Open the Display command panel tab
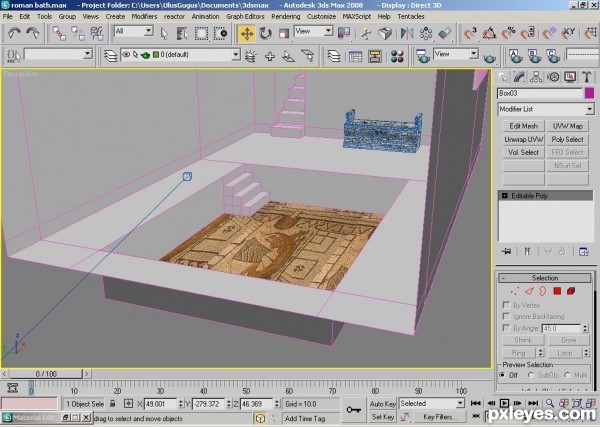Viewport: 600px width, 427px height. coord(570,77)
